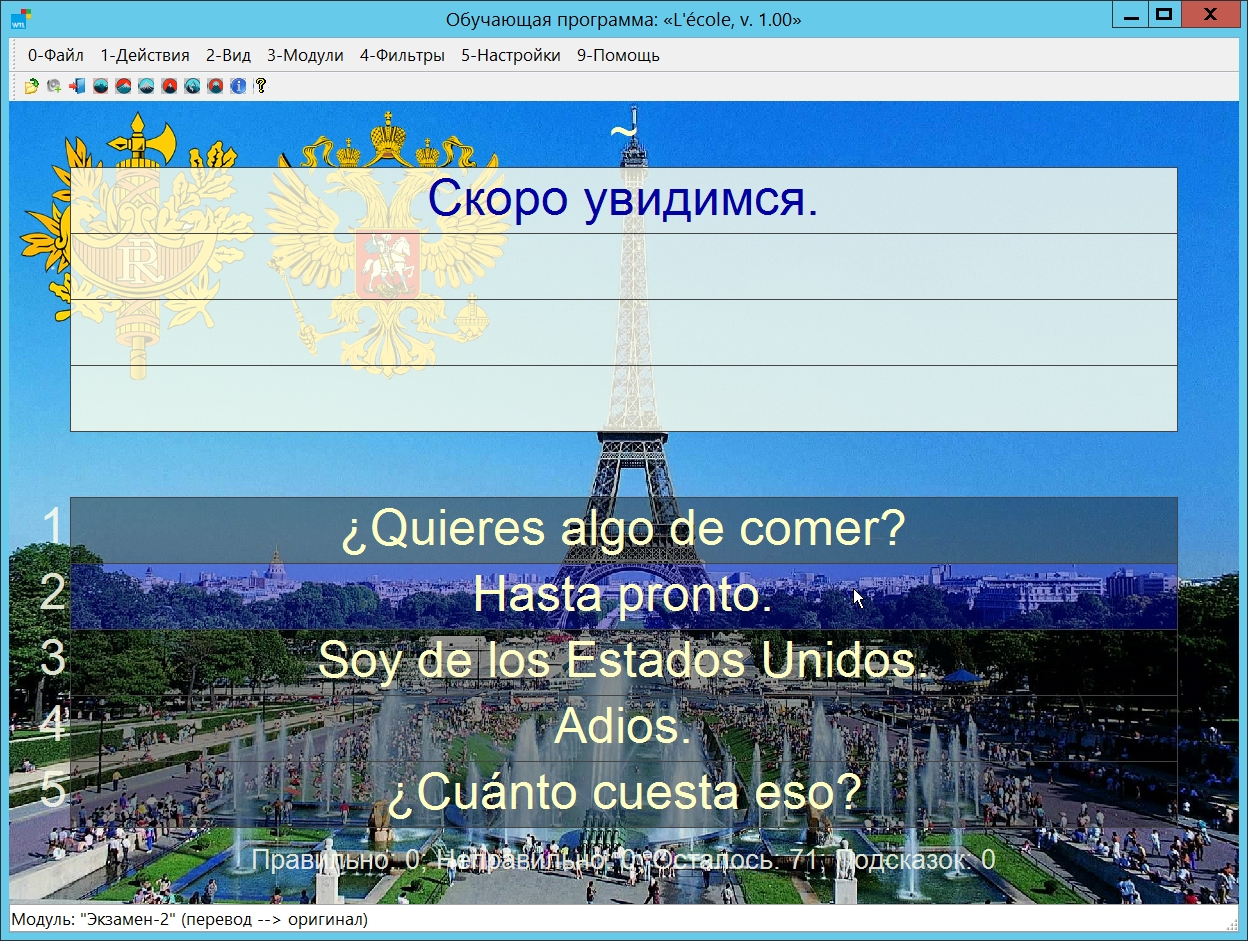This screenshot has height=941, width=1248.
Task: Open the 0-Файл menu
Action: click(x=56, y=56)
